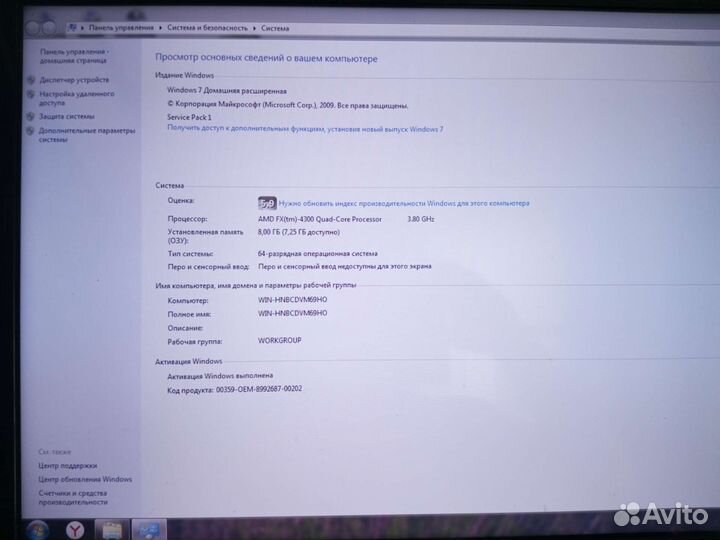
Task: Open Дополнительные параметры системы link
Action: 87,135
